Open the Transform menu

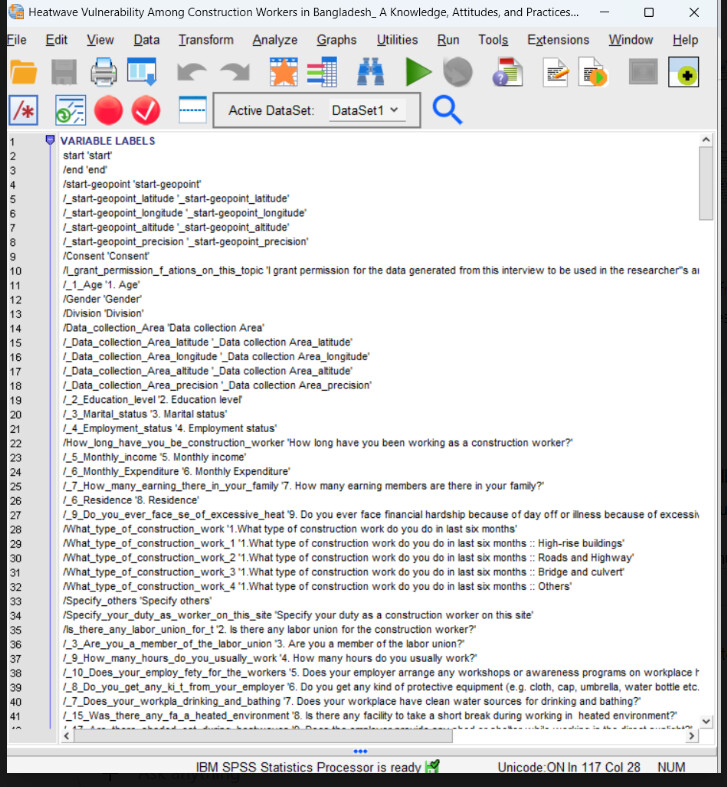[x=205, y=40]
